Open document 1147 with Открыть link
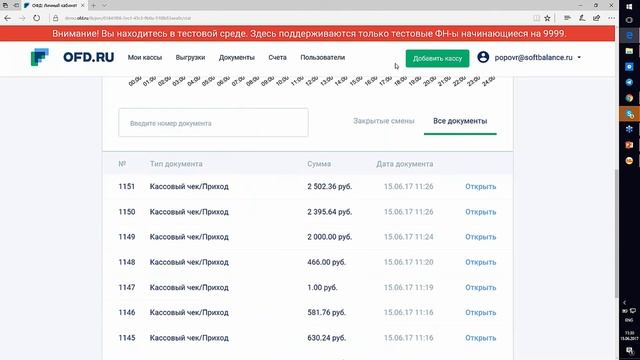This screenshot has width=640, height=360. point(480,287)
